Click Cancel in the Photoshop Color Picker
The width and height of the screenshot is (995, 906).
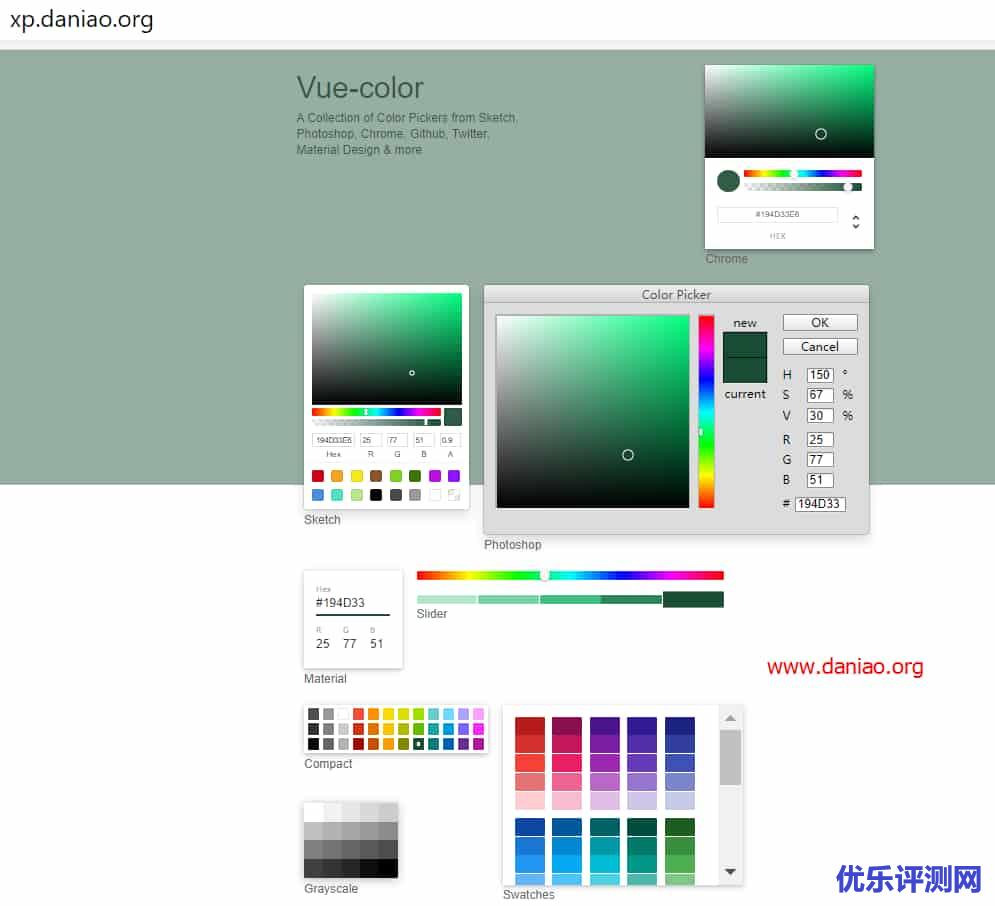click(x=820, y=346)
